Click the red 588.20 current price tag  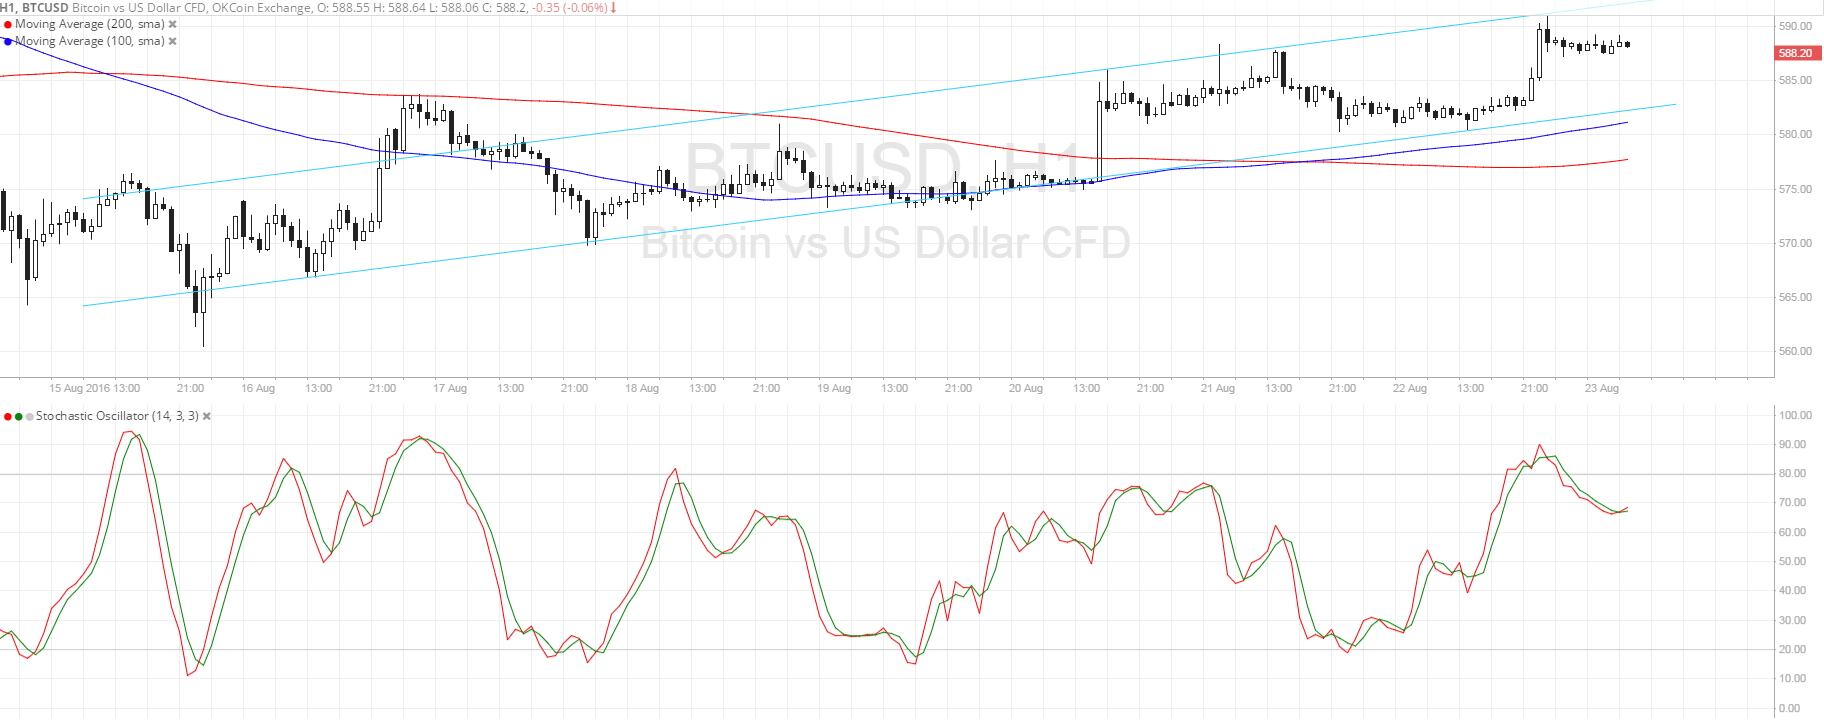1798,53
